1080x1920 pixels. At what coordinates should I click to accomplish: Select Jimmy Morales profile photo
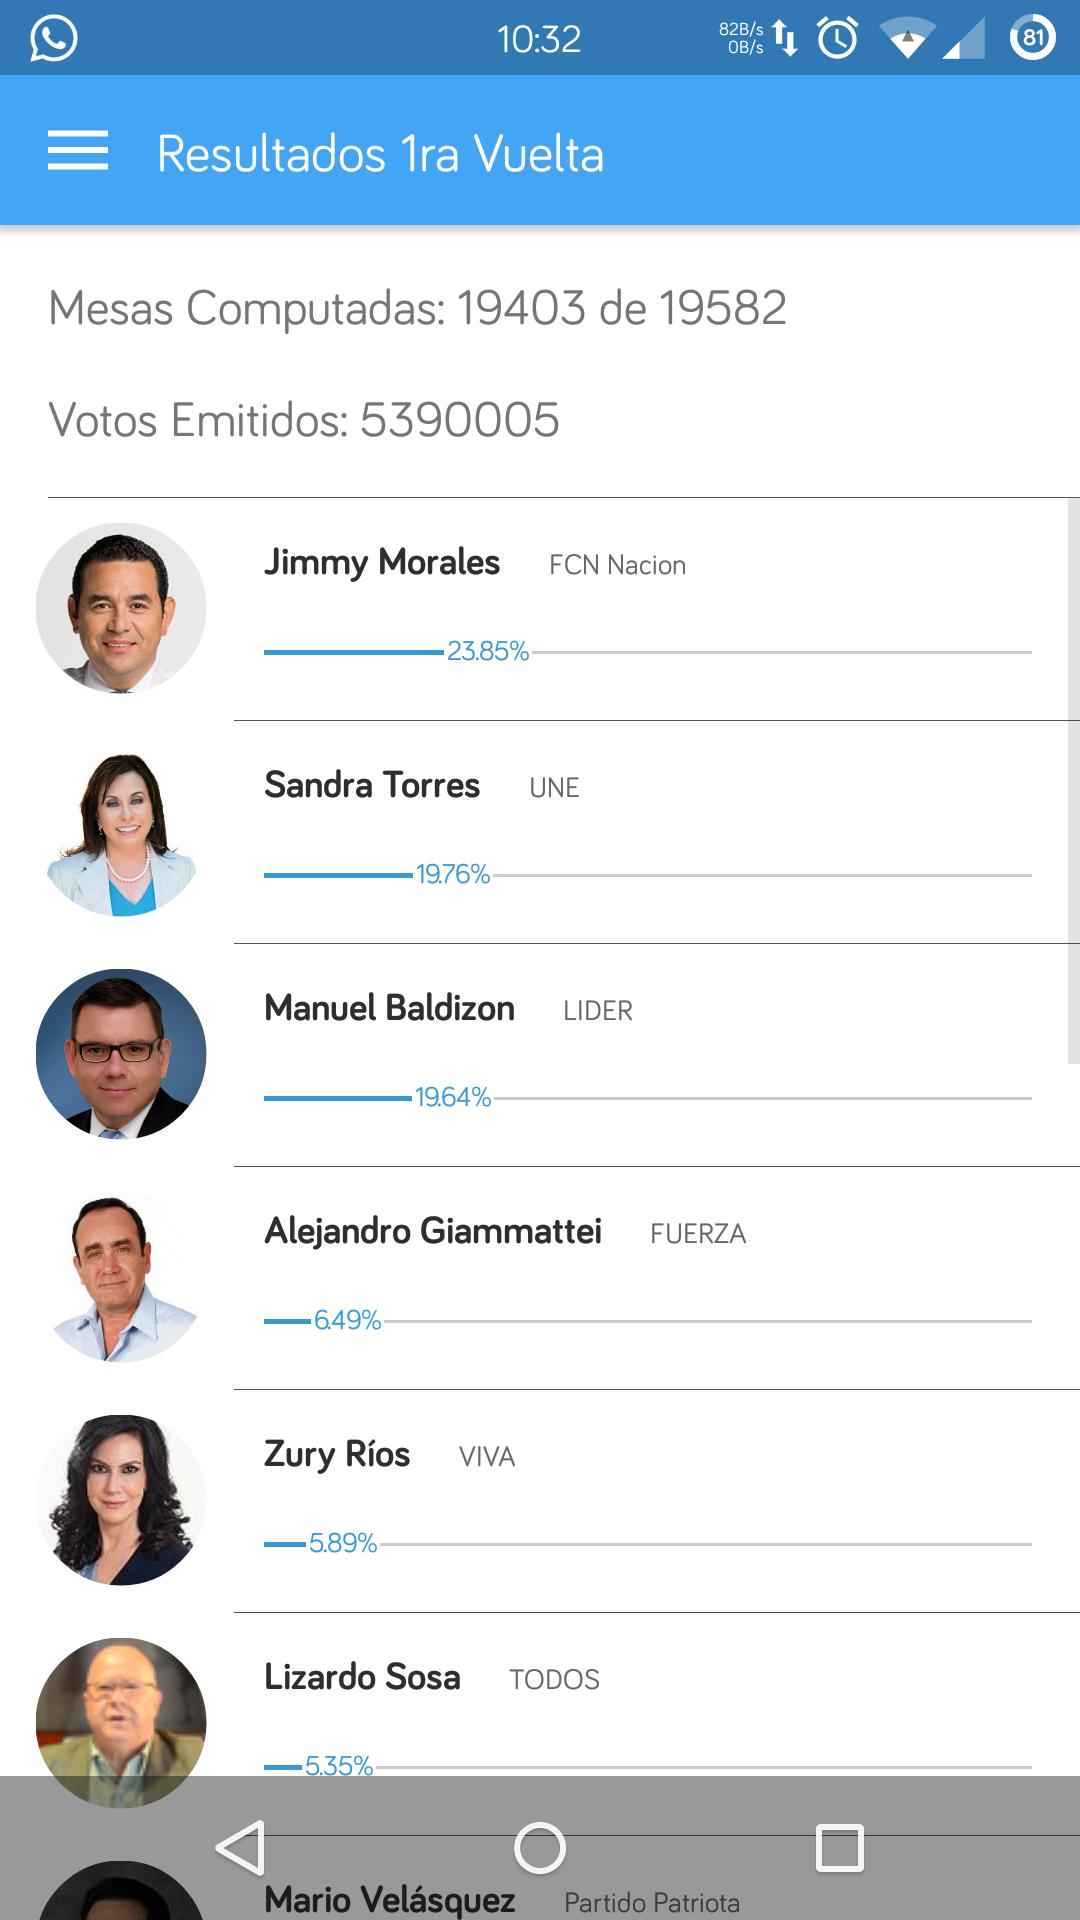point(120,605)
